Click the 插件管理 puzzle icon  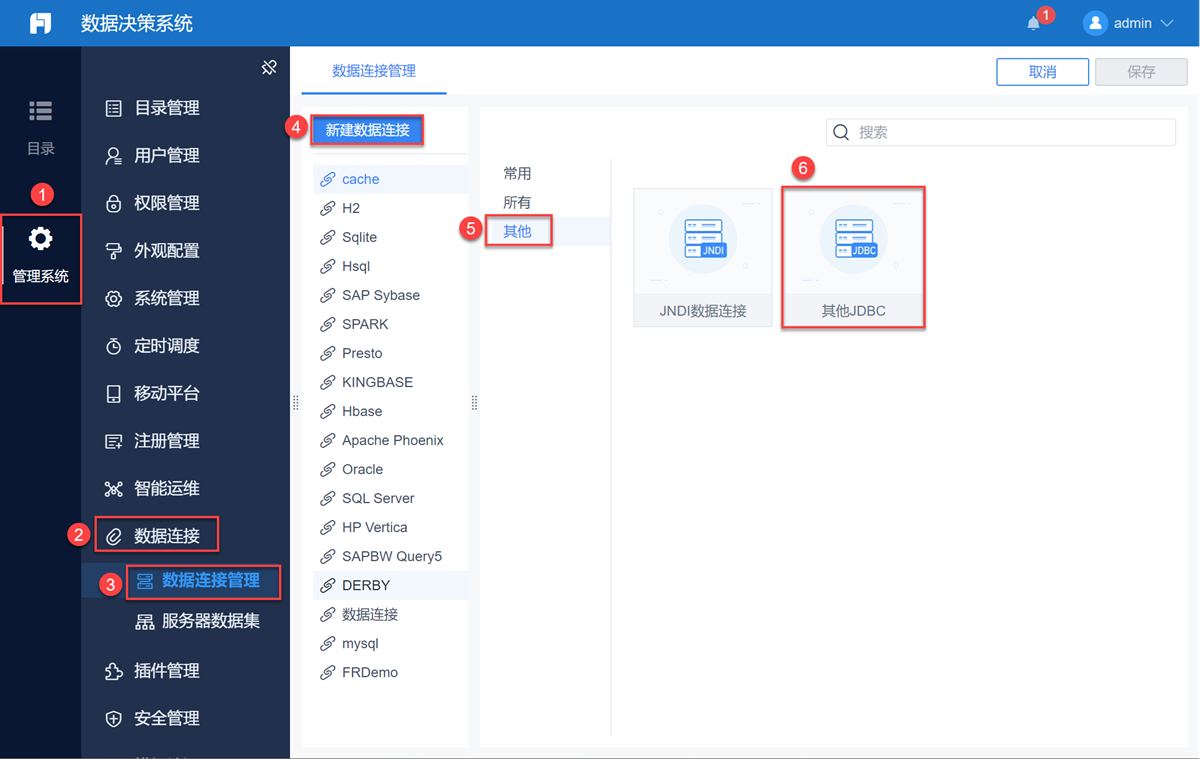click(x=113, y=671)
